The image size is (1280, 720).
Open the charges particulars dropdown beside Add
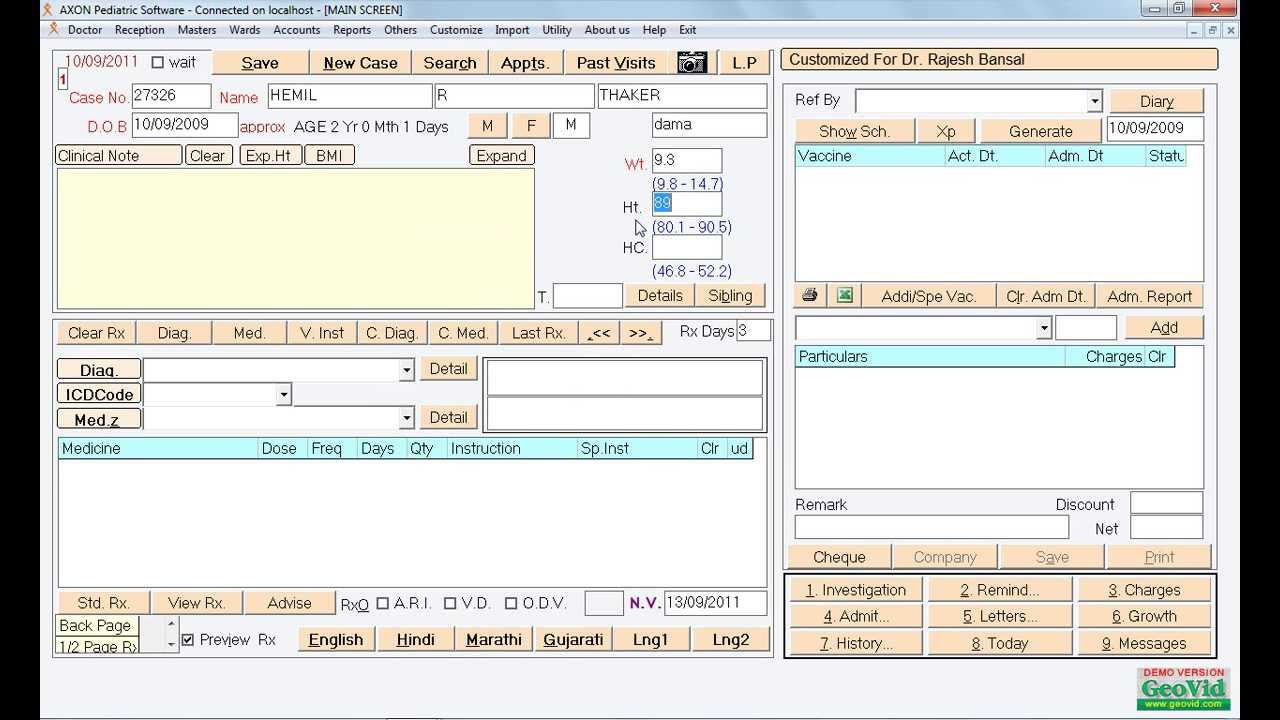click(x=1044, y=328)
